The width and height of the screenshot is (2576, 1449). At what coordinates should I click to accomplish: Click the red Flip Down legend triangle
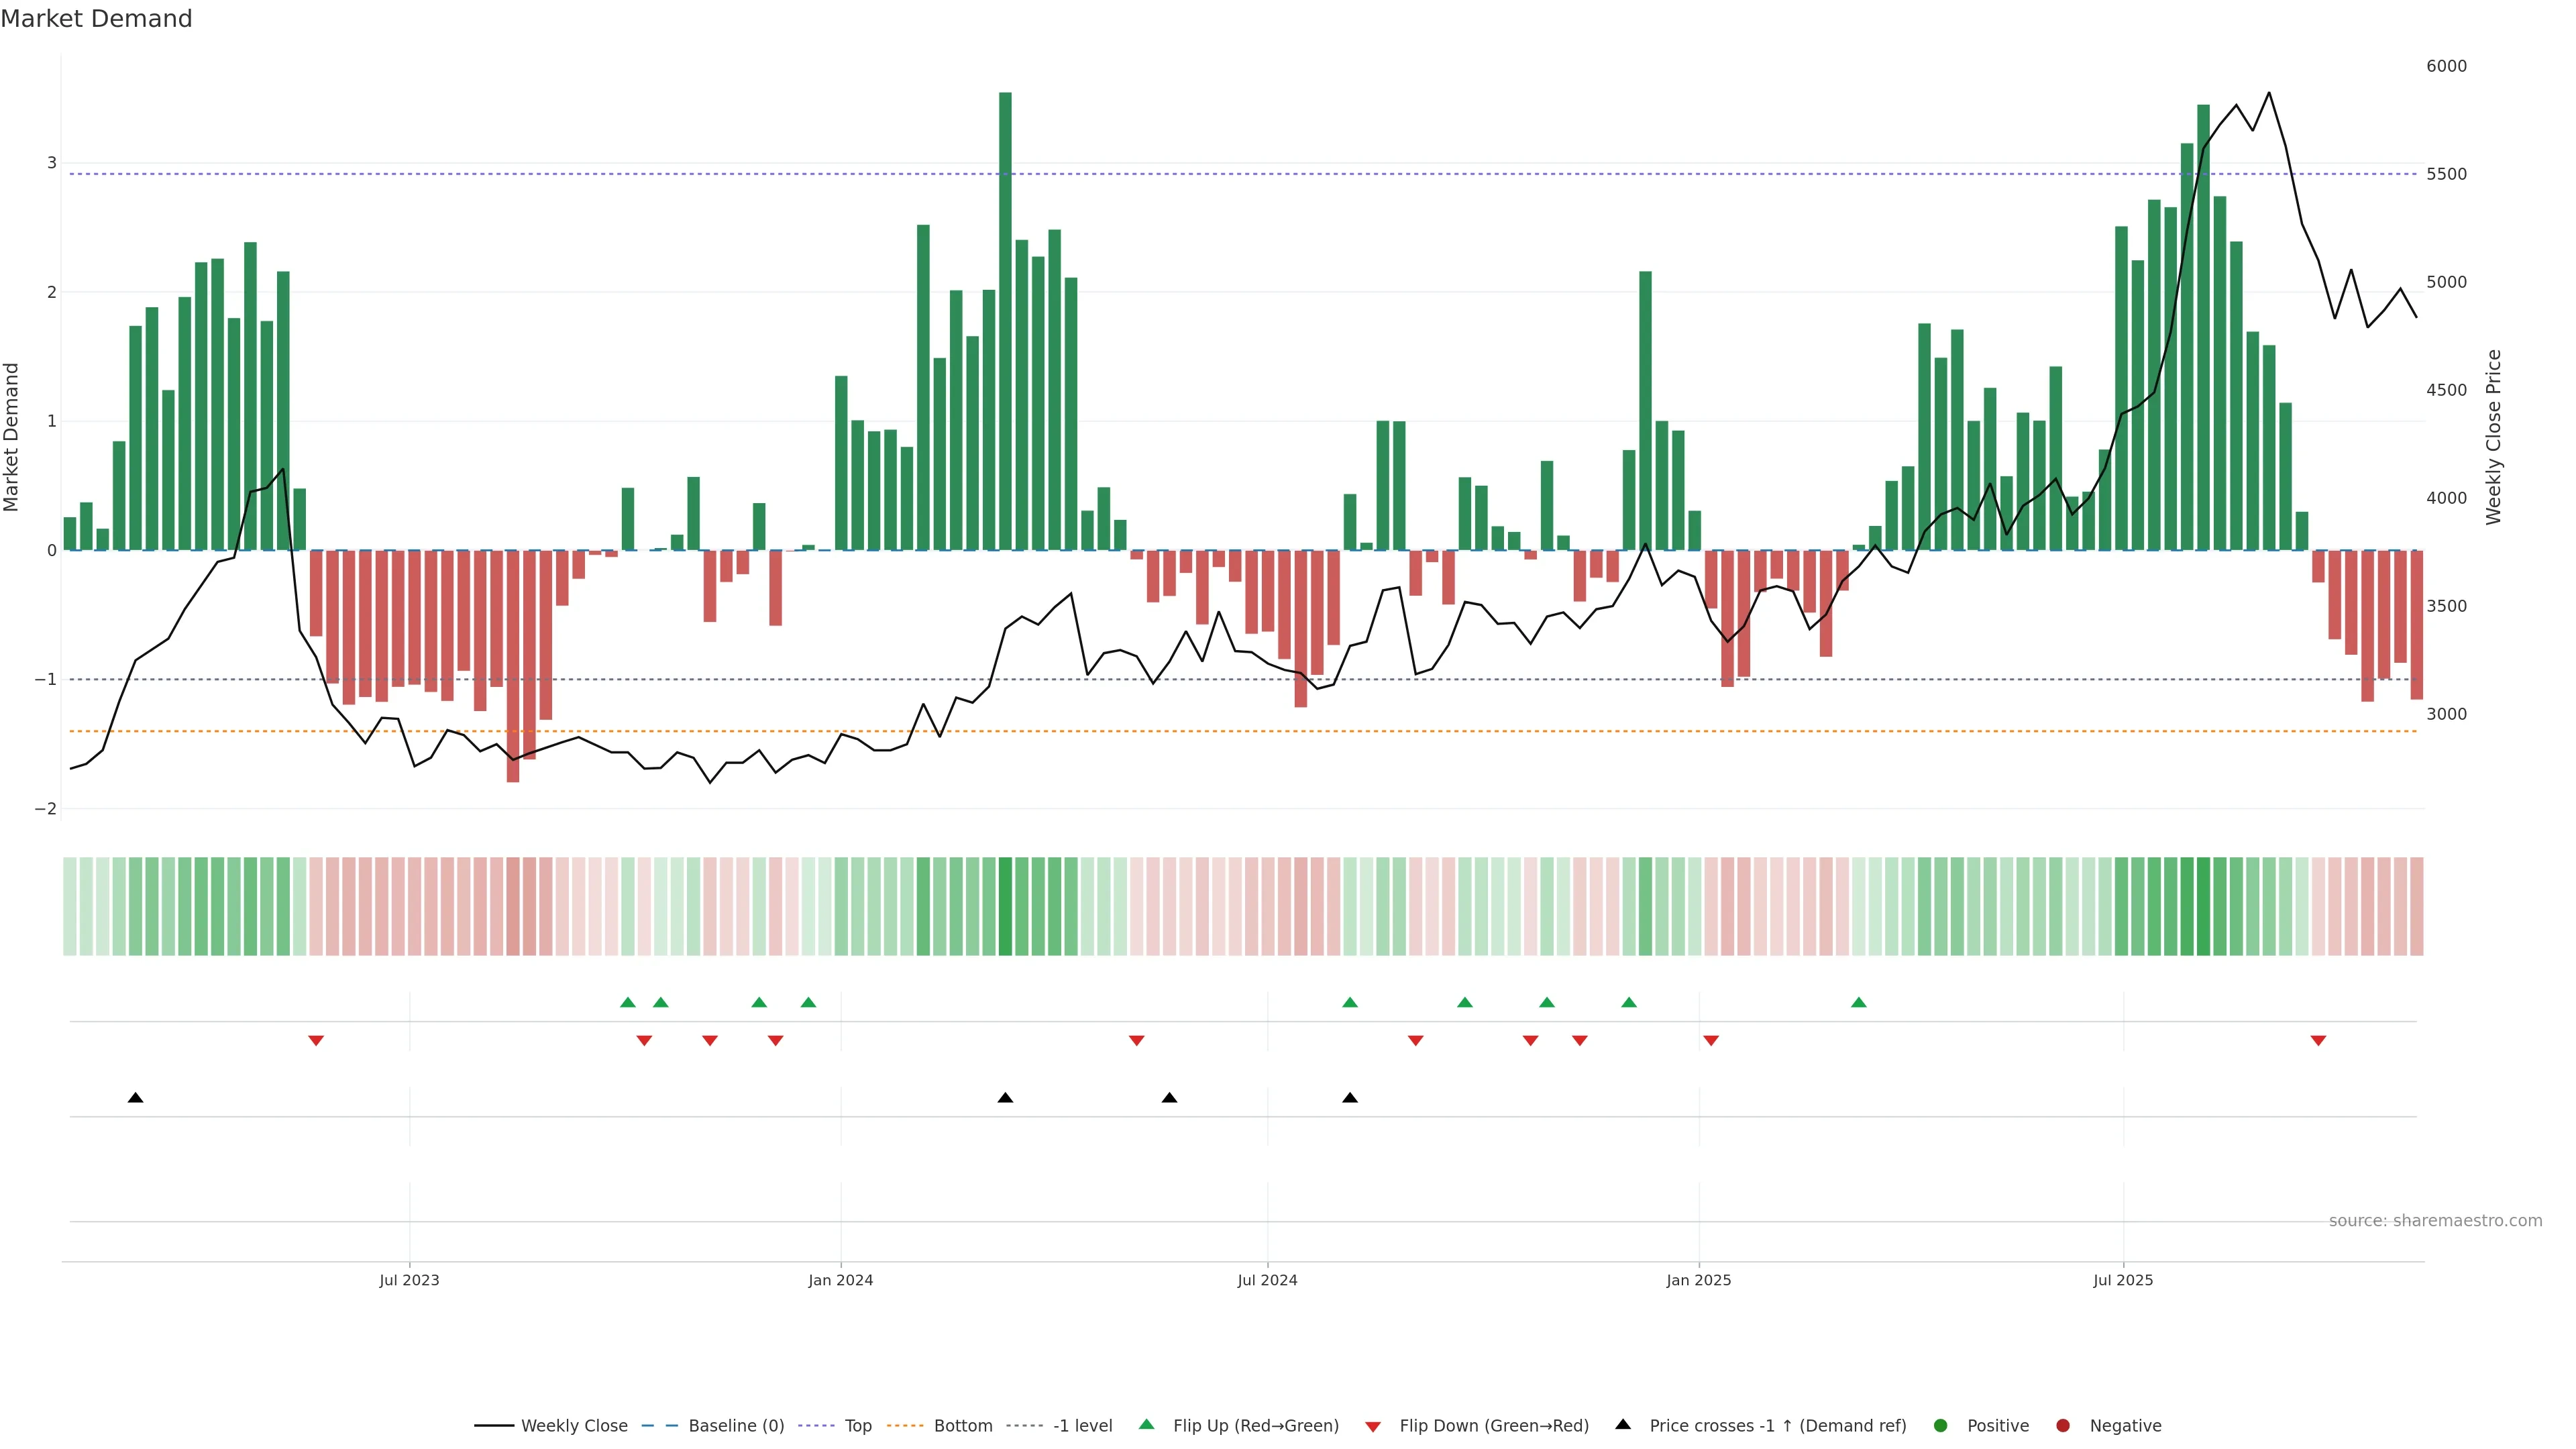coord(1373,1426)
